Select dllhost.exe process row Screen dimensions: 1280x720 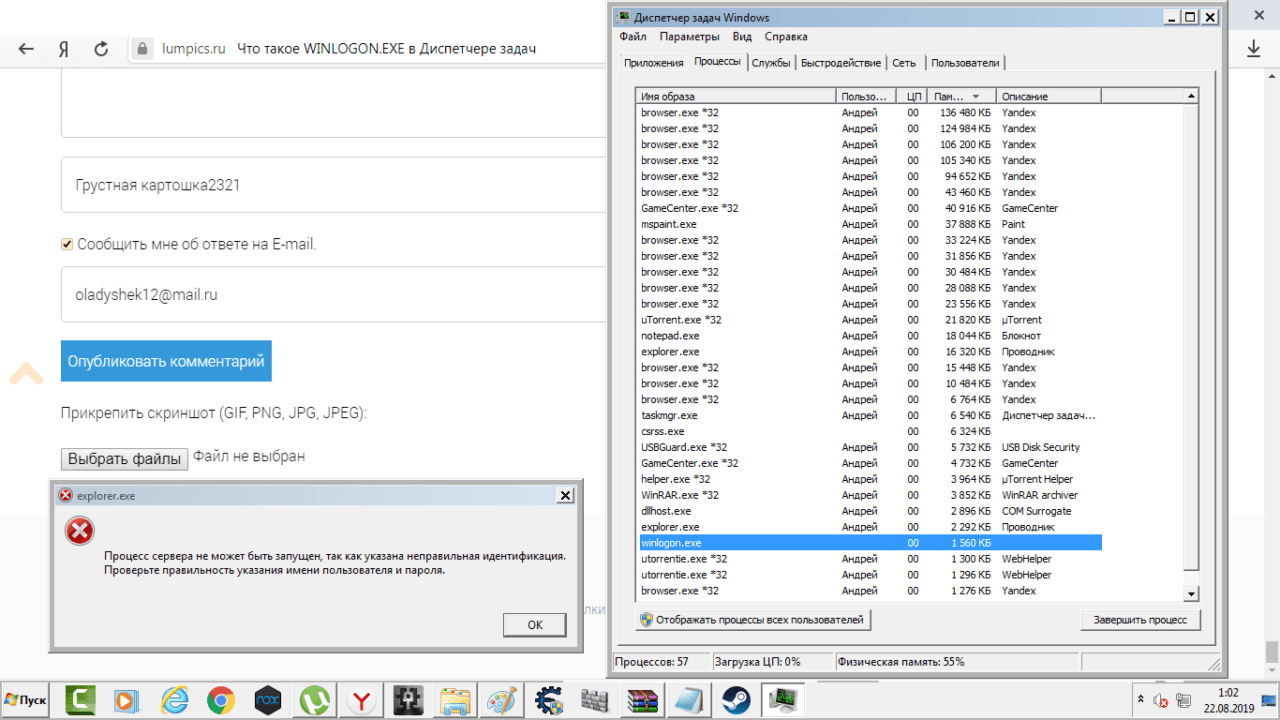tap(868, 511)
